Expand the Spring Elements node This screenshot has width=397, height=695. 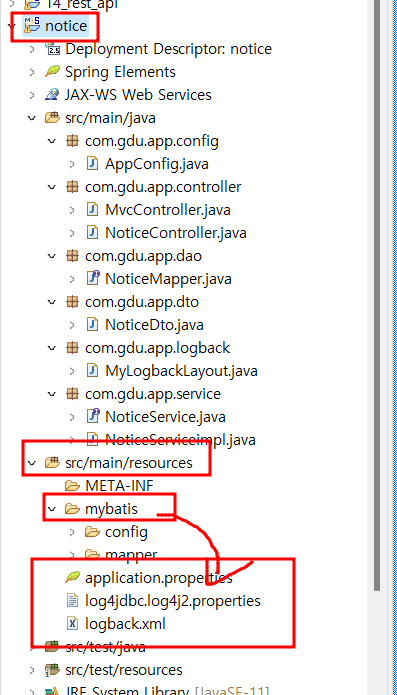click(32, 72)
